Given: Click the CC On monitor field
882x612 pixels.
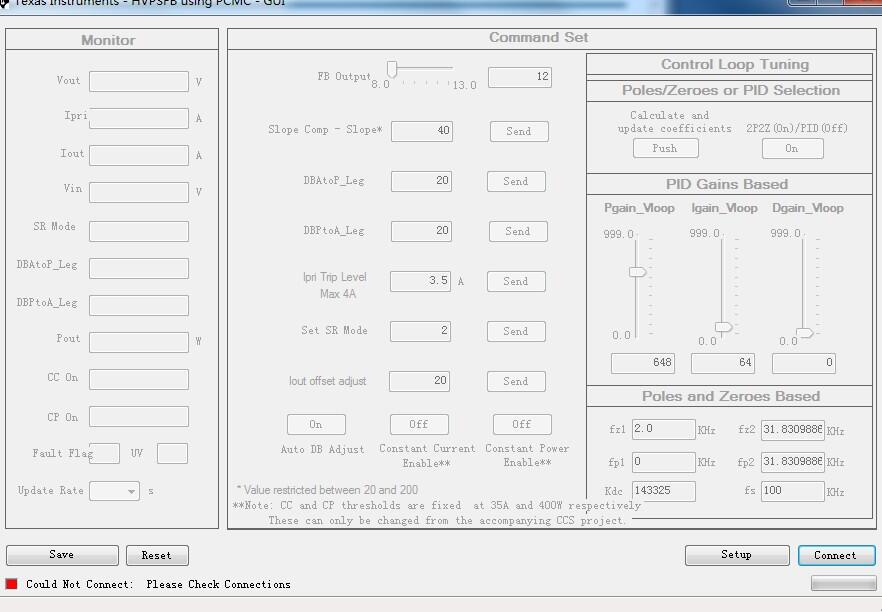Looking at the screenshot, I should click(x=139, y=379).
